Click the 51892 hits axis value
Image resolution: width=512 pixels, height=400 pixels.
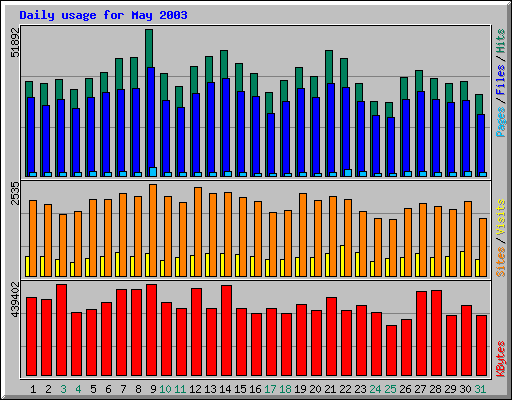tap(15, 43)
